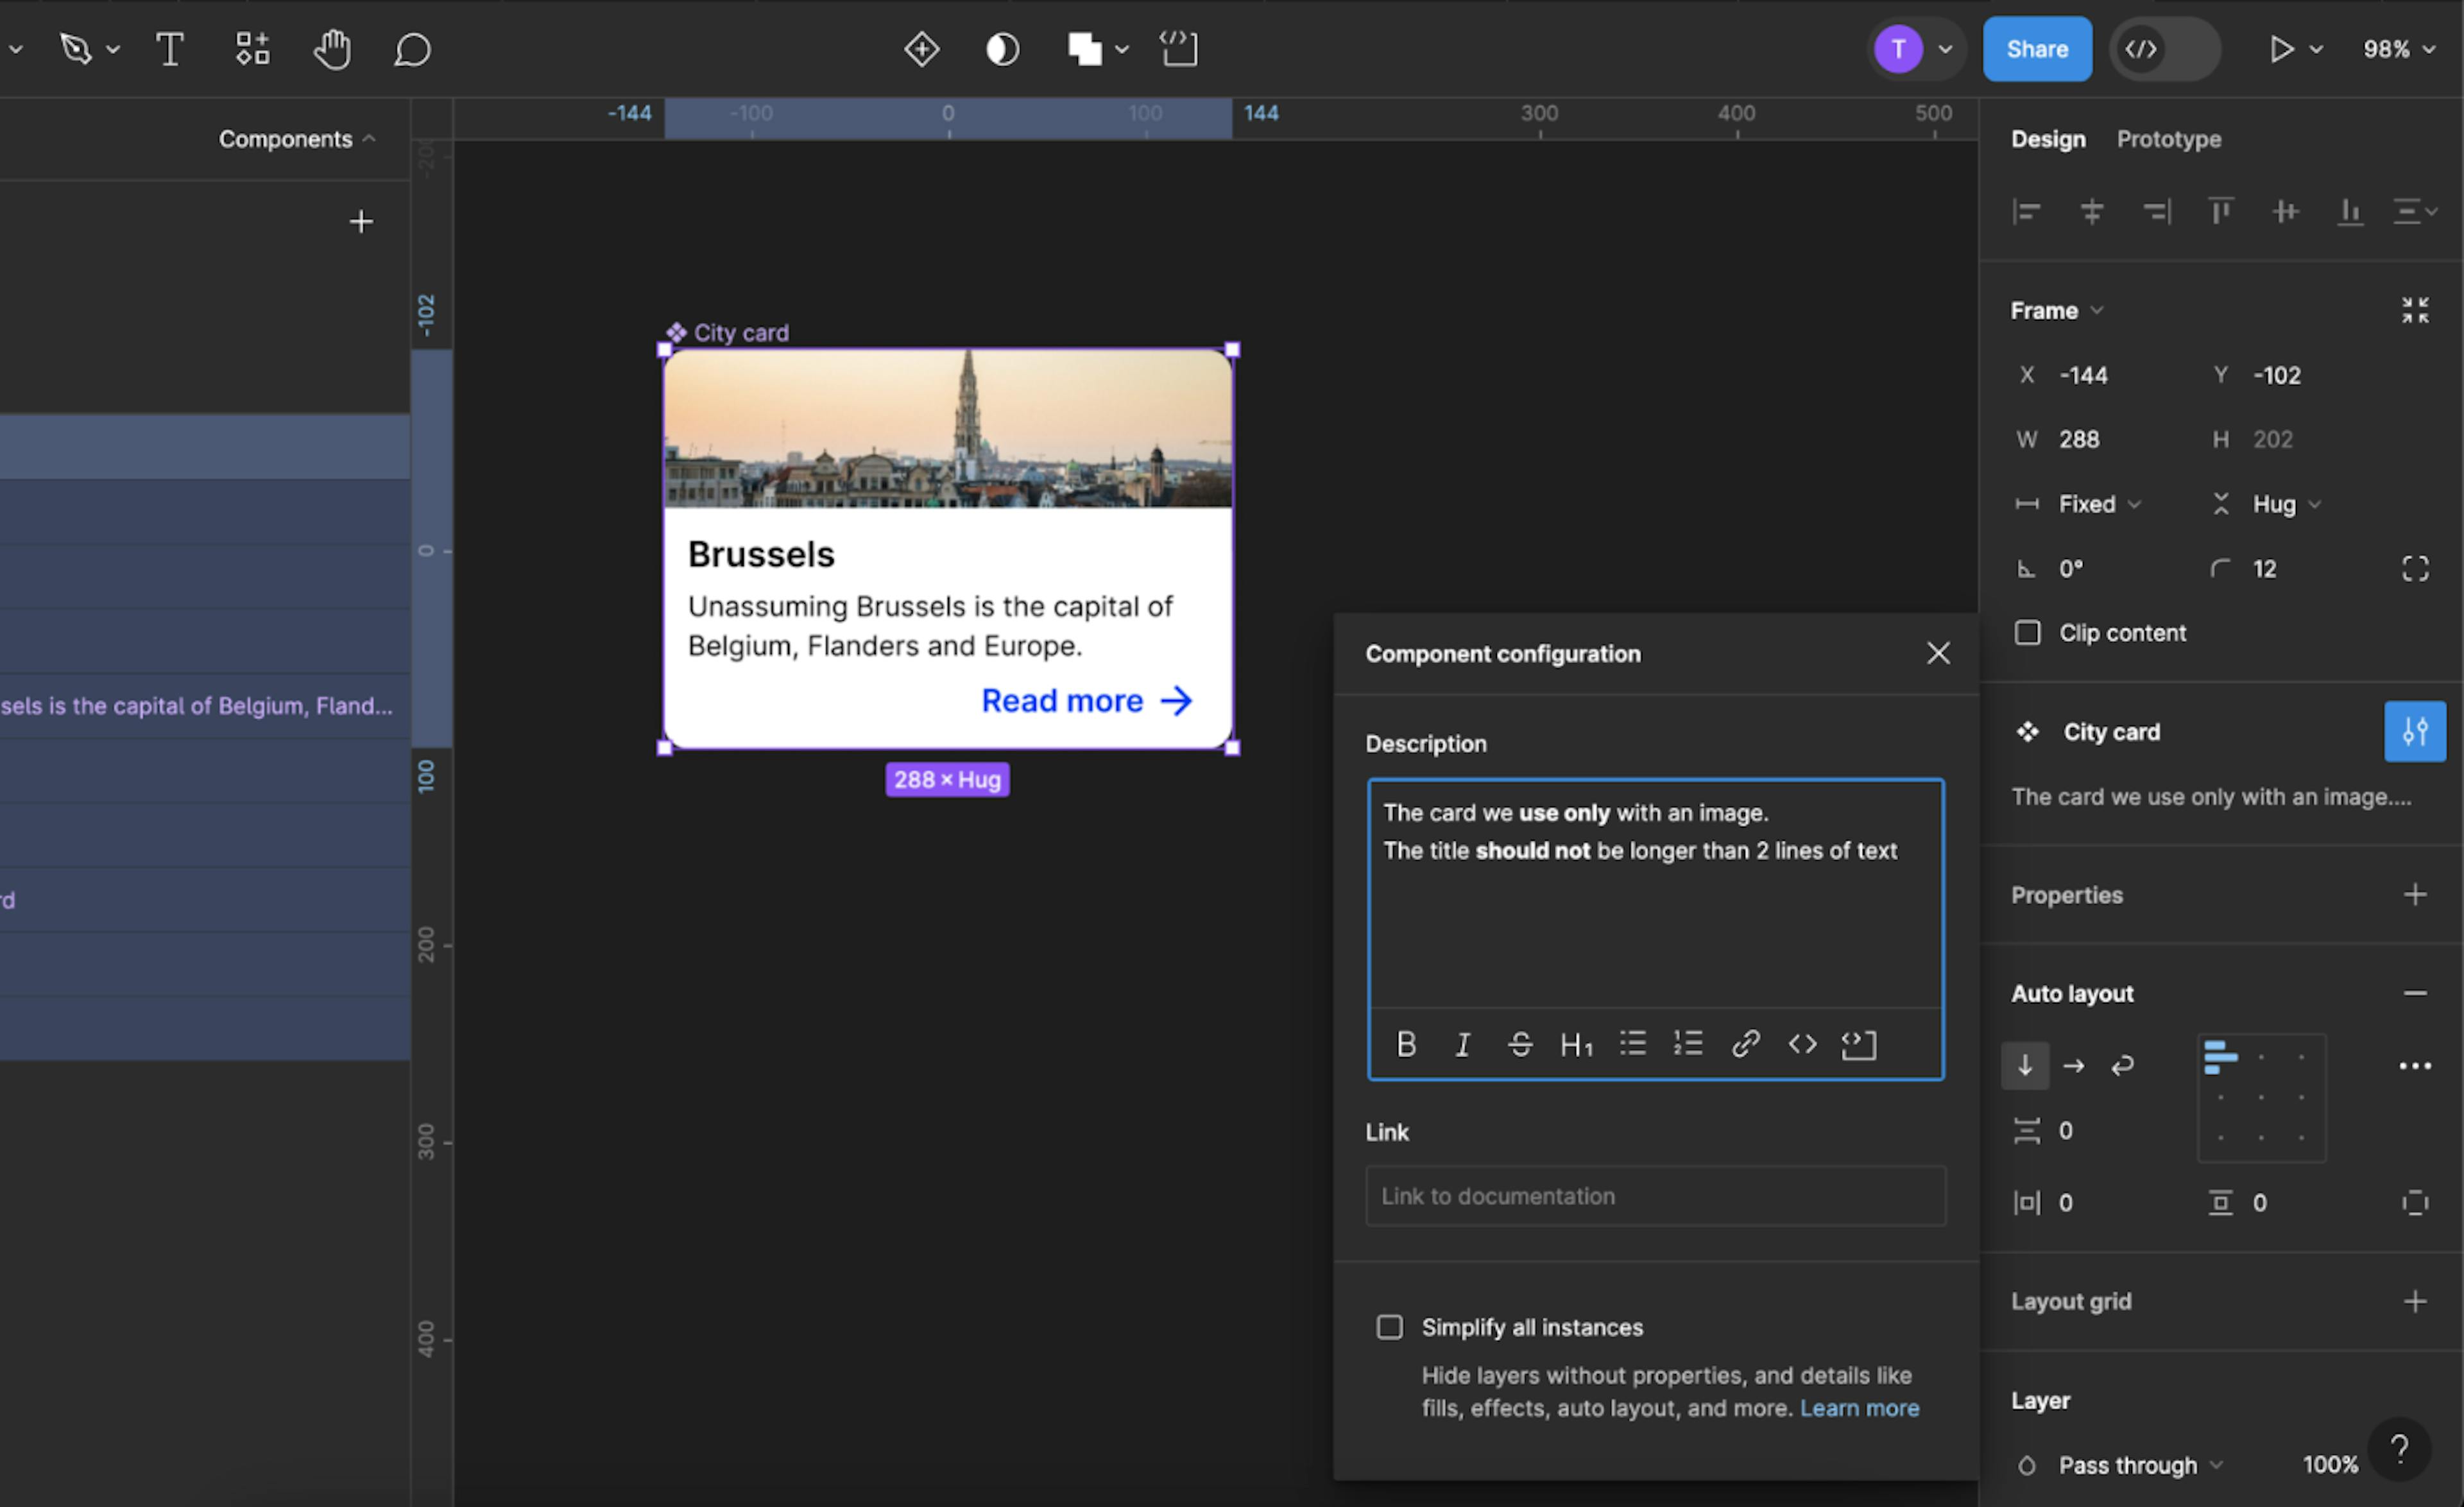Expand the Frame section dropdown
This screenshot has width=2464, height=1507.
click(x=2100, y=310)
